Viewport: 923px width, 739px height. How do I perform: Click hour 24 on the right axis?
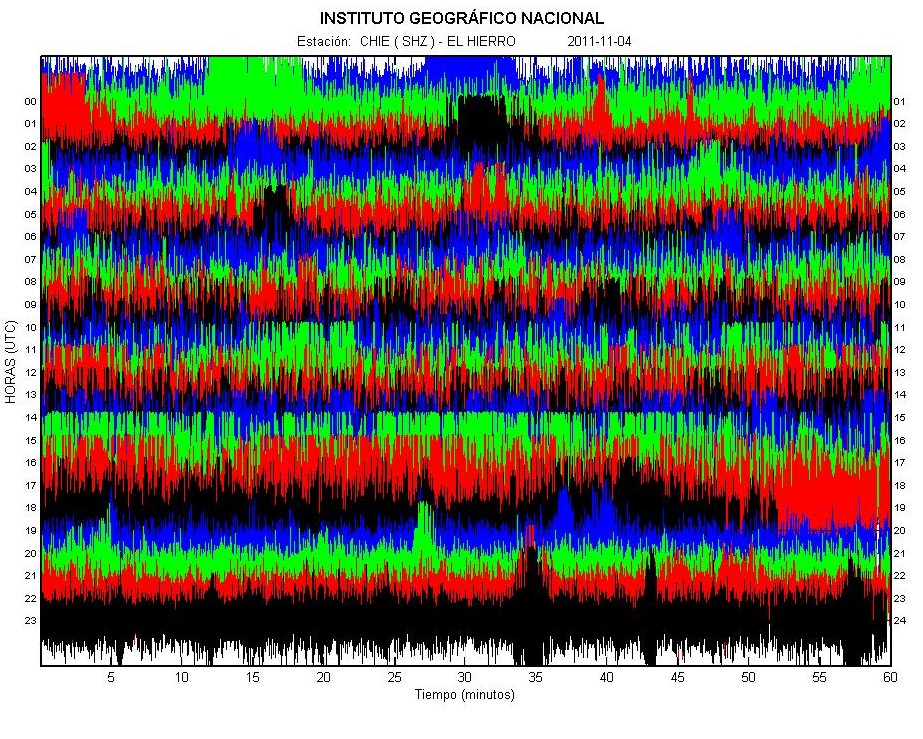[900, 620]
